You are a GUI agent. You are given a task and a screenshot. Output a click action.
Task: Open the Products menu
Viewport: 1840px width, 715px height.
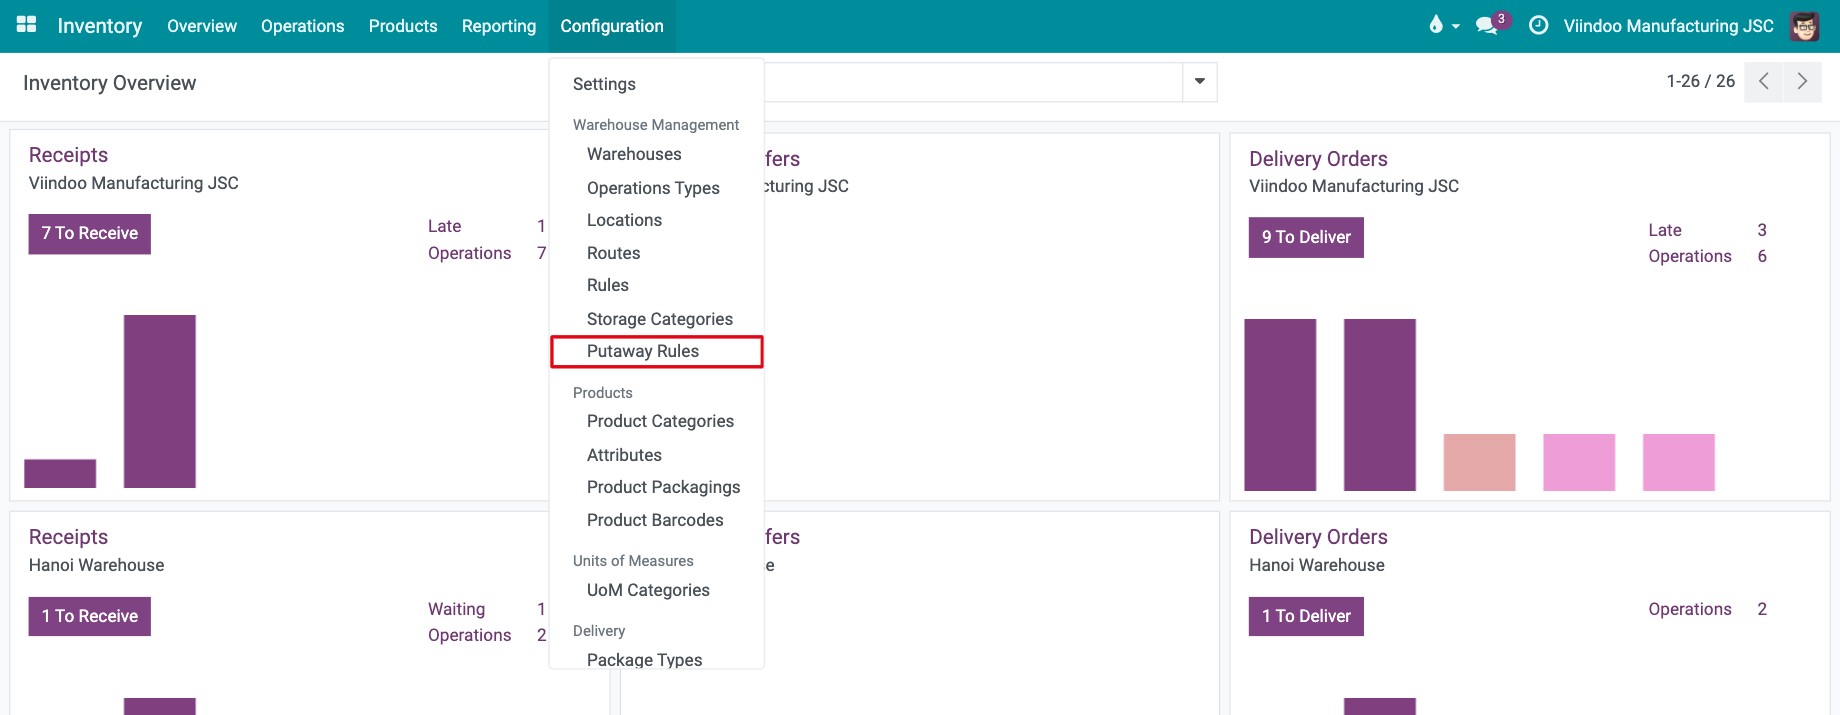pyautogui.click(x=403, y=26)
